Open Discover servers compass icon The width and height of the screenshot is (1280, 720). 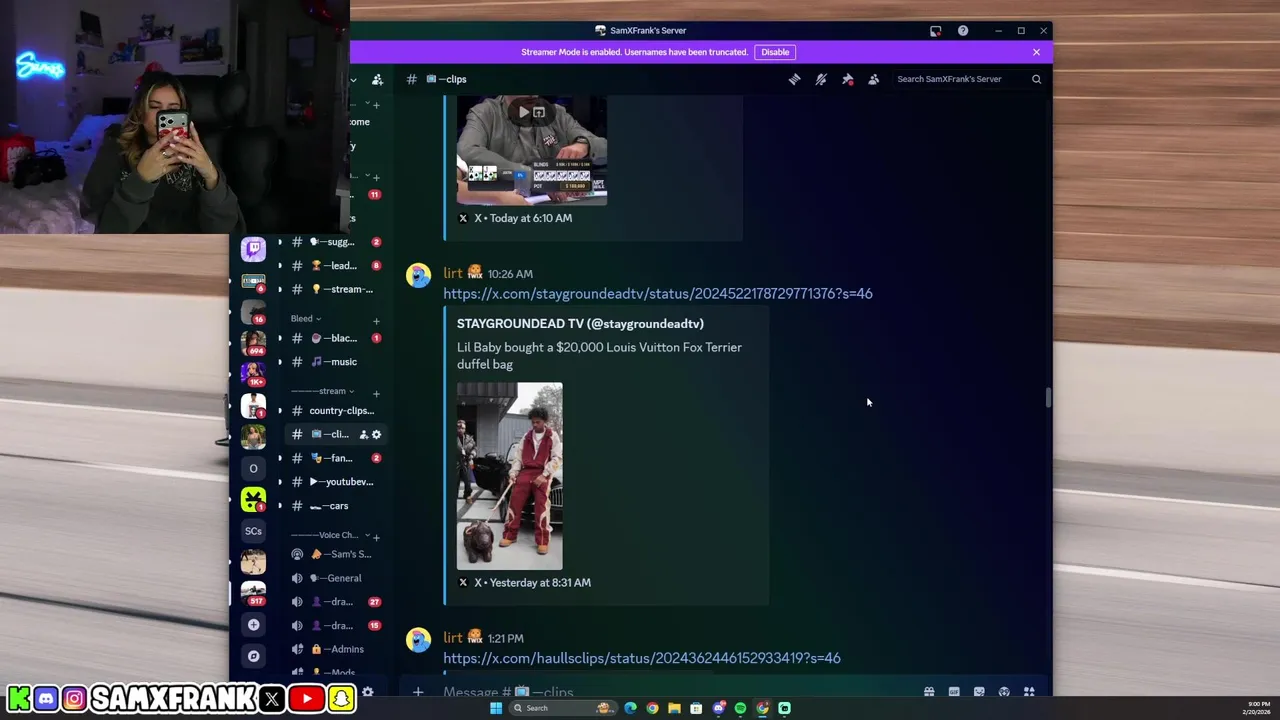coord(253,656)
